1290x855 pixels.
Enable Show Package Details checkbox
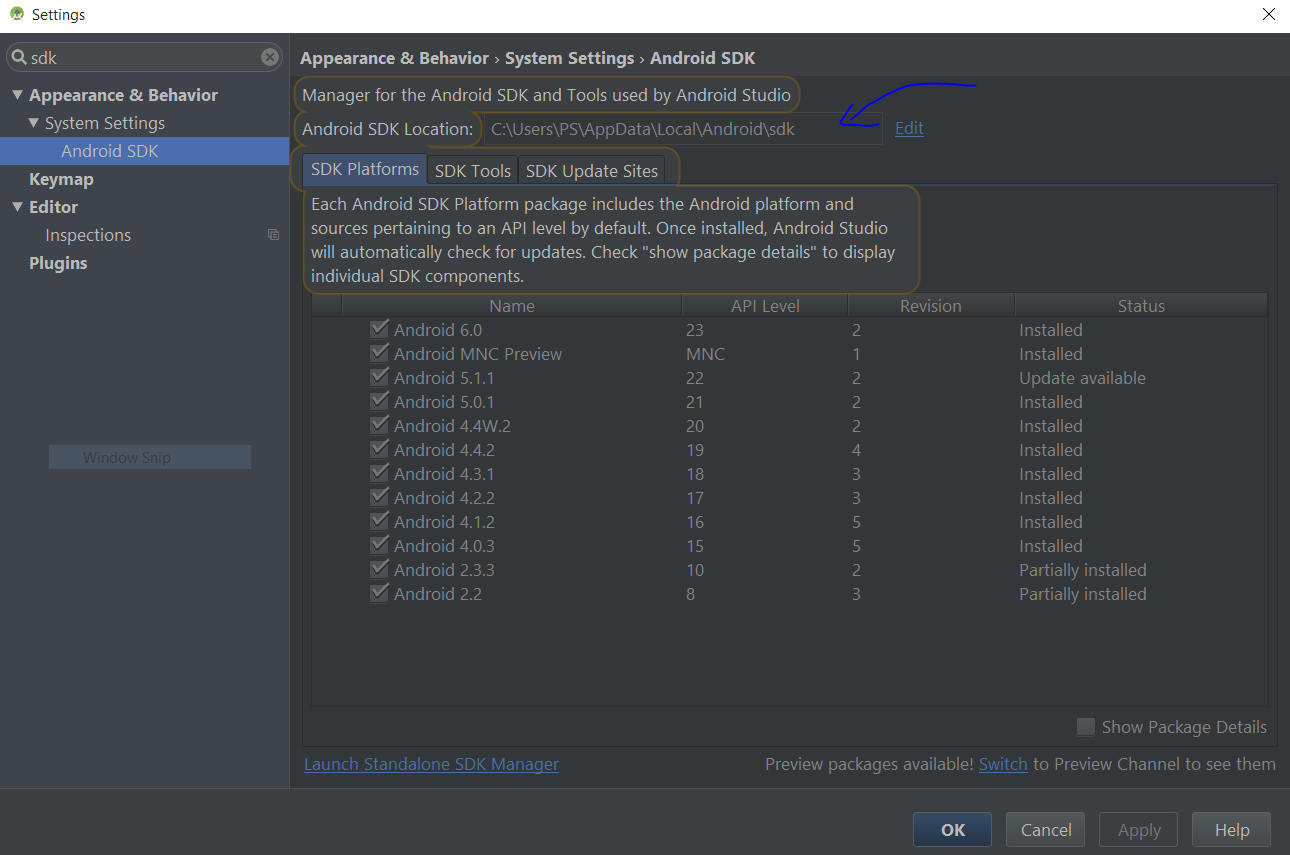tap(1085, 727)
